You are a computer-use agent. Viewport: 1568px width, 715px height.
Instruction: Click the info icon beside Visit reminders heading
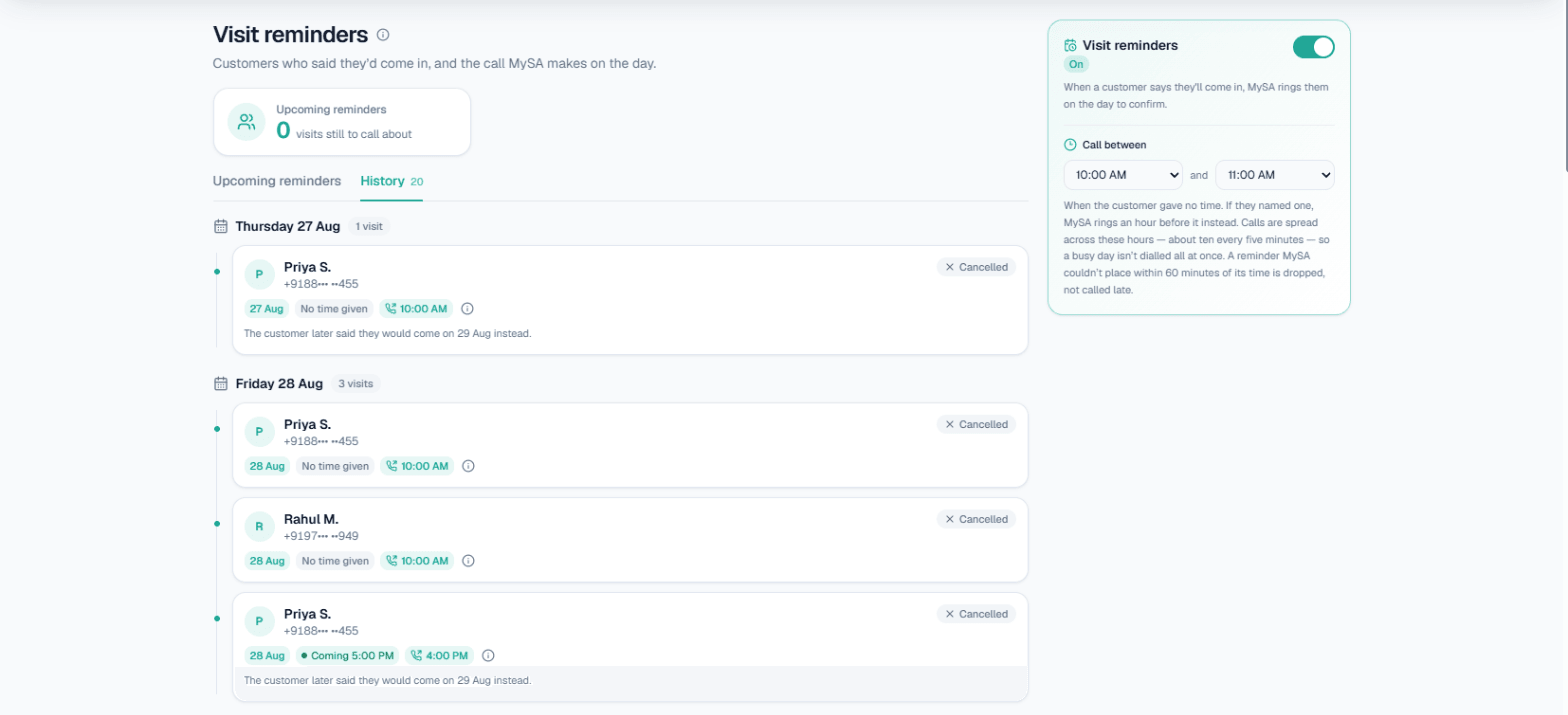tap(383, 35)
